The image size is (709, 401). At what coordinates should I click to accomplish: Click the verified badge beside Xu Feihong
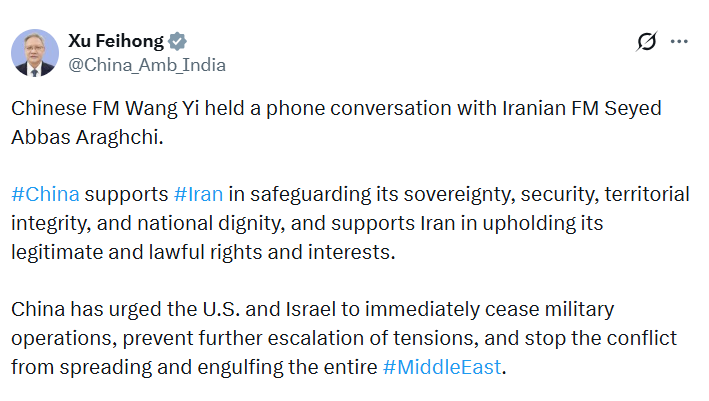point(178,41)
